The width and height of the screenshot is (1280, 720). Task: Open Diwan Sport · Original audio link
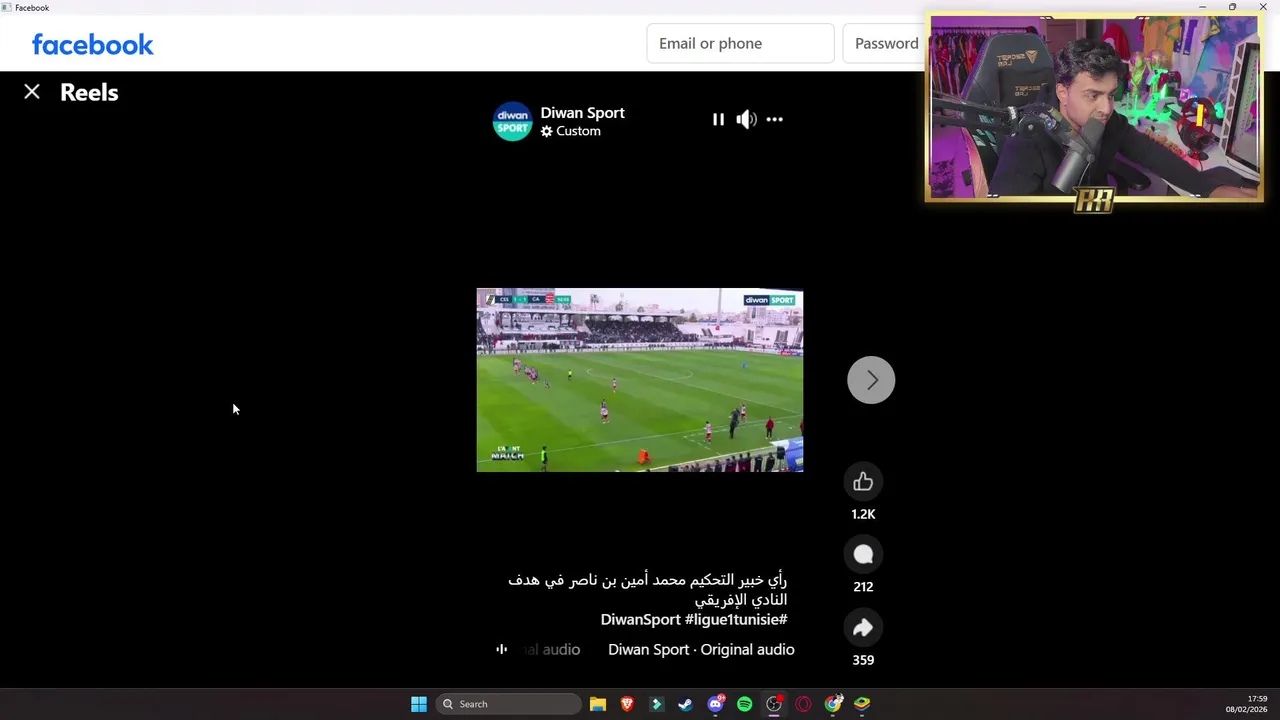[x=701, y=650]
